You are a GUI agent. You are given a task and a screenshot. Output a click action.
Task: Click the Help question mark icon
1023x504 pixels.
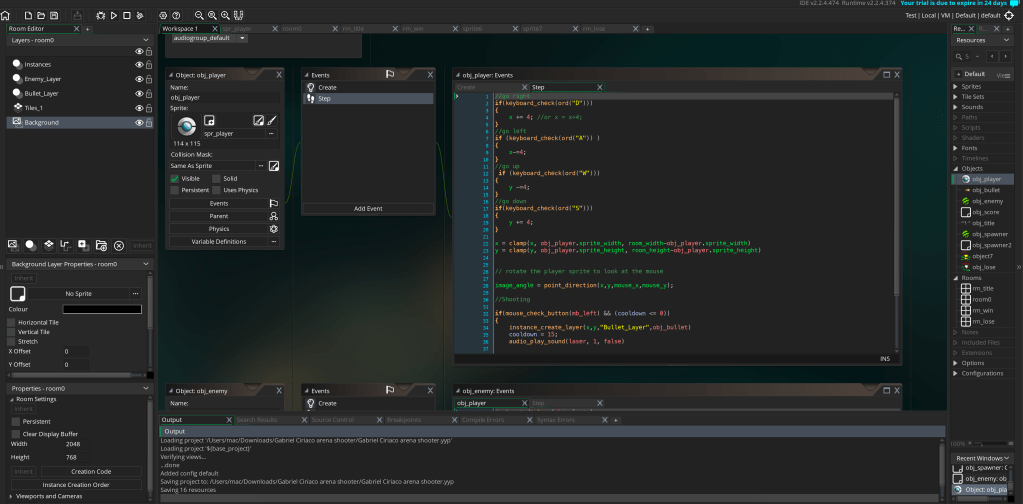pos(177,16)
